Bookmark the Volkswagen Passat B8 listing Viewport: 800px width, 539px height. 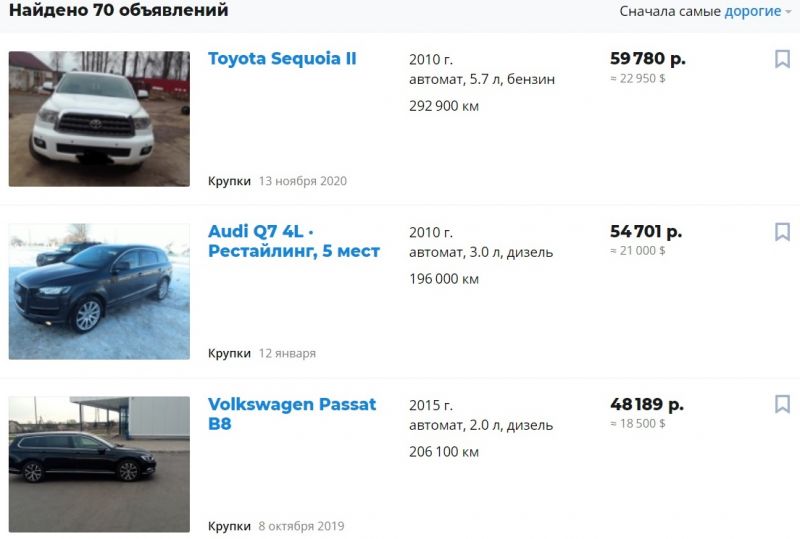point(782,404)
